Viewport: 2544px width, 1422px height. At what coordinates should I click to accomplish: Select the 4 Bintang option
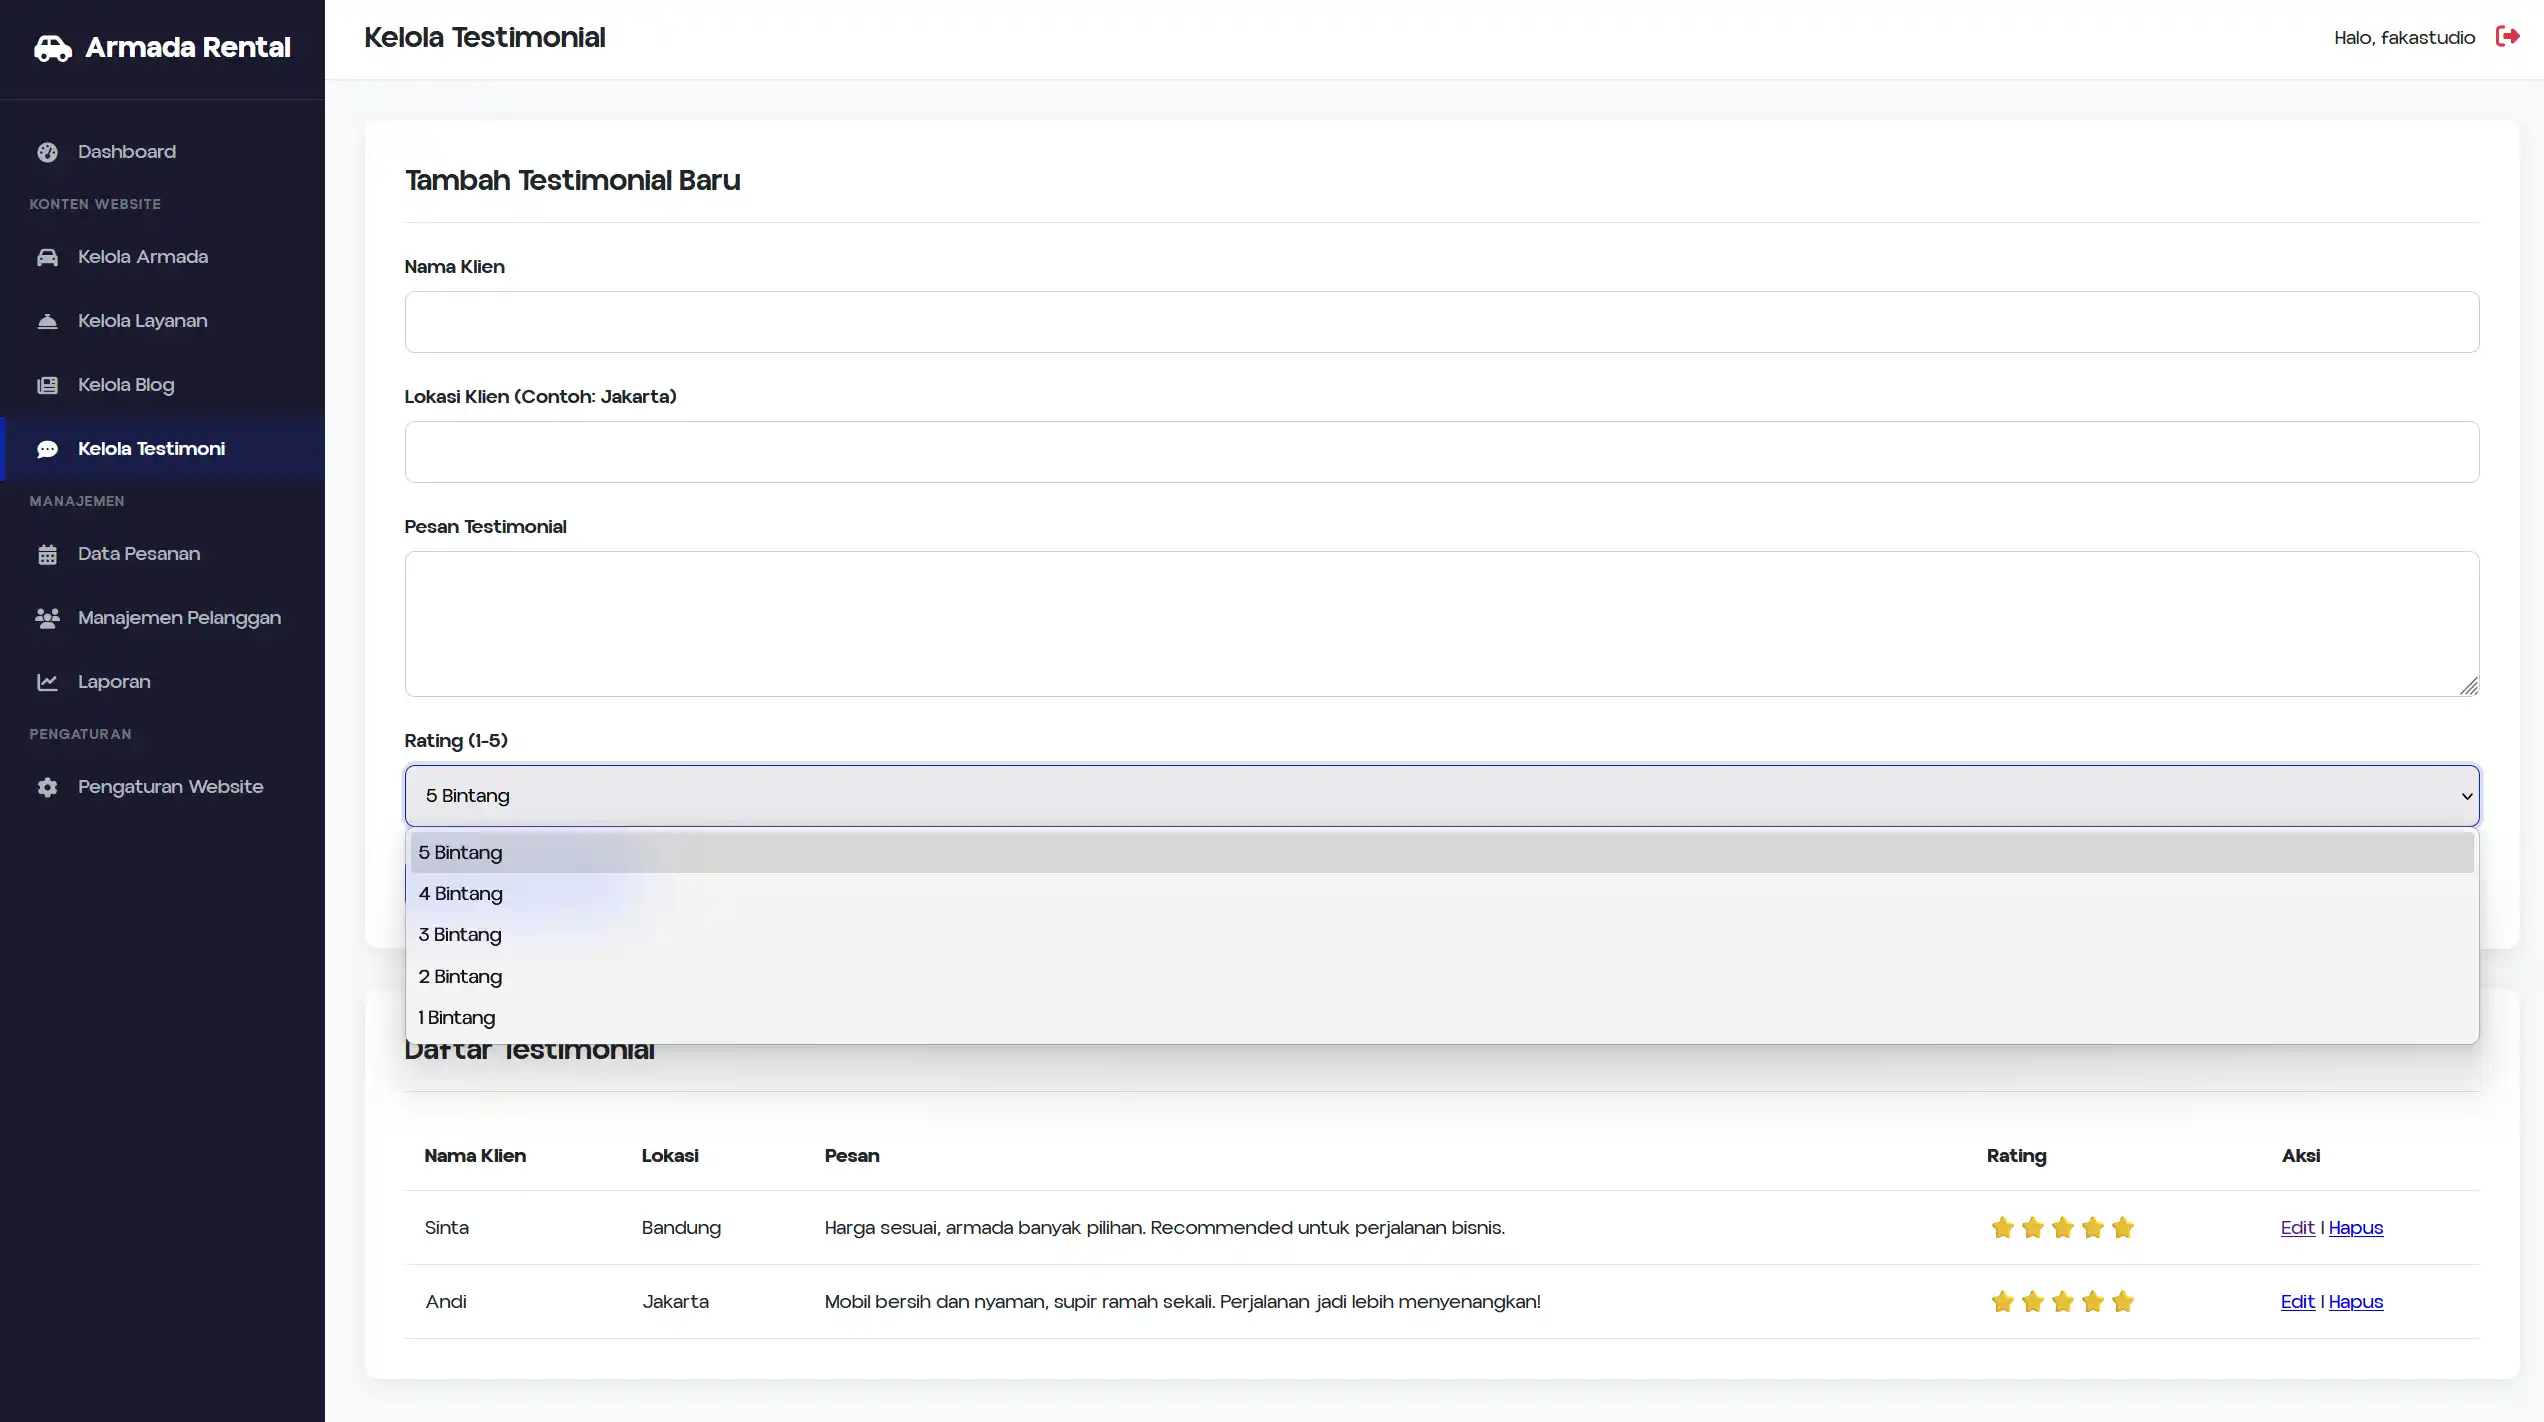click(461, 894)
